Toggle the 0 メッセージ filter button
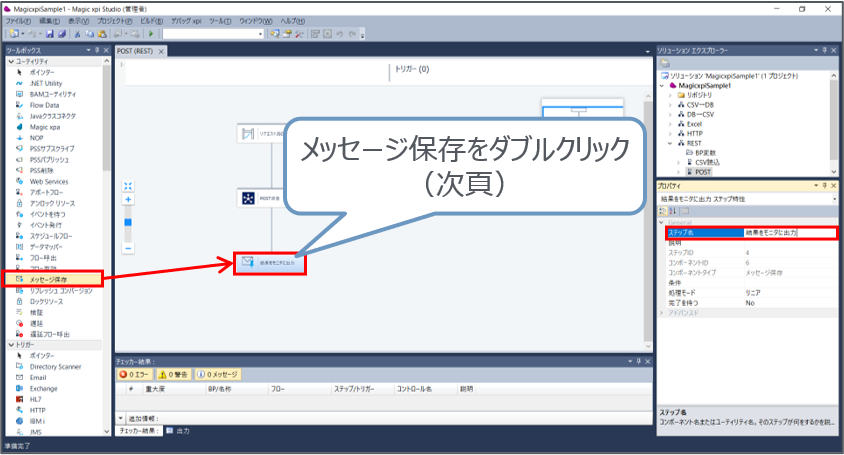Screen dimensions: 844x455 (x=215, y=374)
